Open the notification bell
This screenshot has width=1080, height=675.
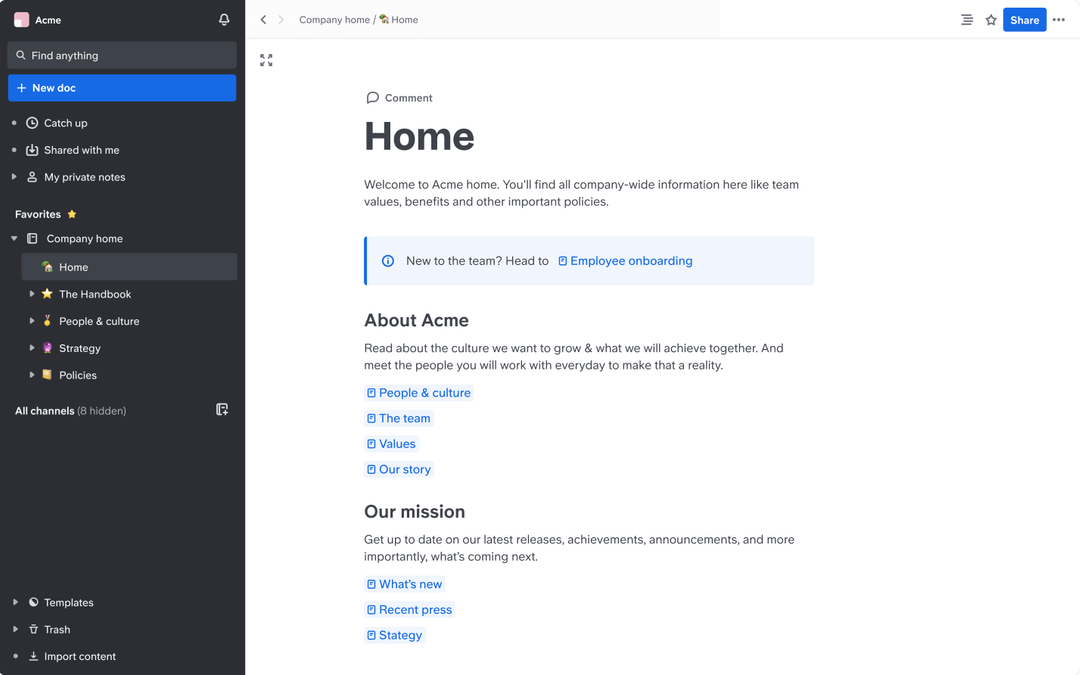tap(224, 19)
